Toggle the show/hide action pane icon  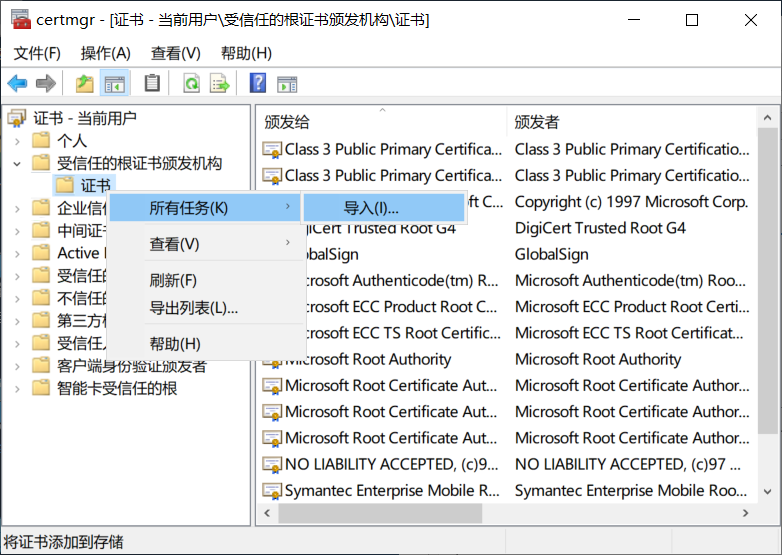(x=287, y=84)
